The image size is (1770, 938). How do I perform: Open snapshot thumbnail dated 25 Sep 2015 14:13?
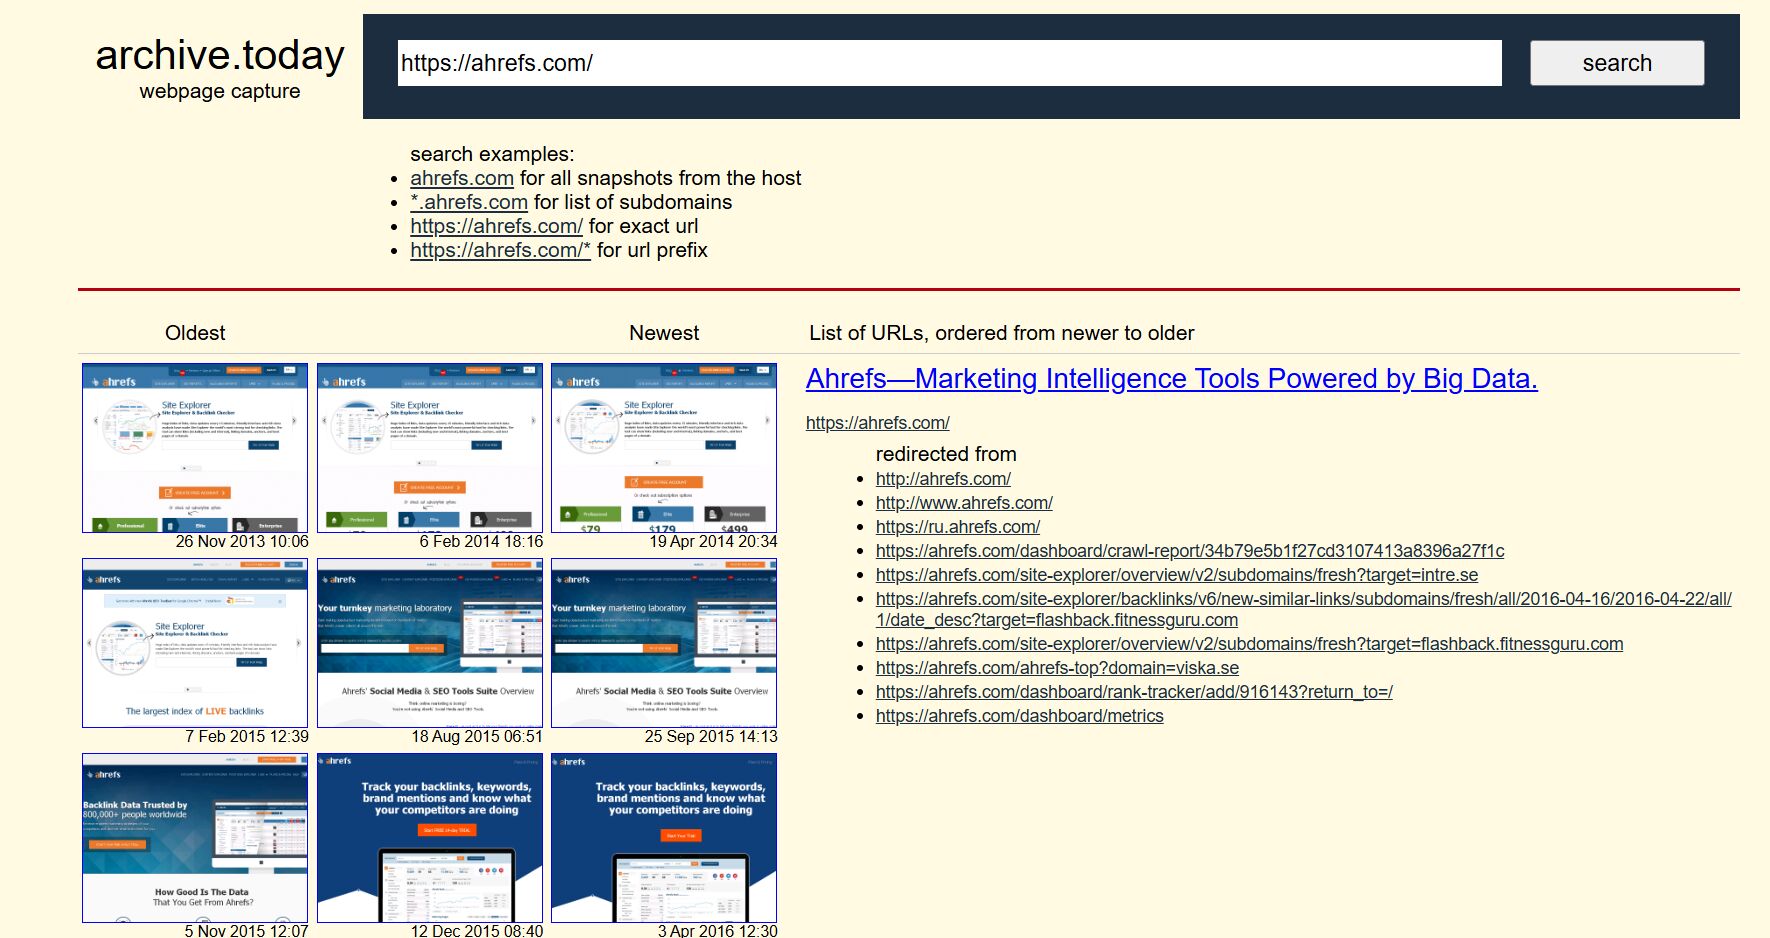(x=664, y=643)
